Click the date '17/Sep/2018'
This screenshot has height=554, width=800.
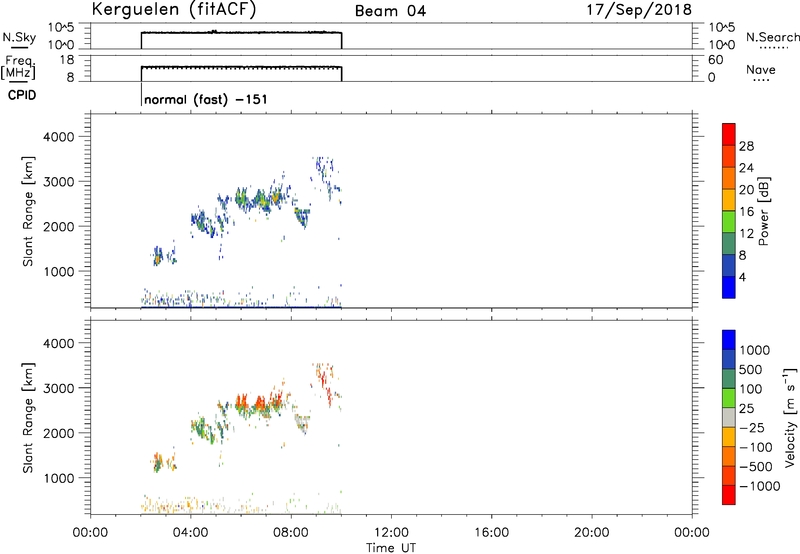tap(639, 10)
